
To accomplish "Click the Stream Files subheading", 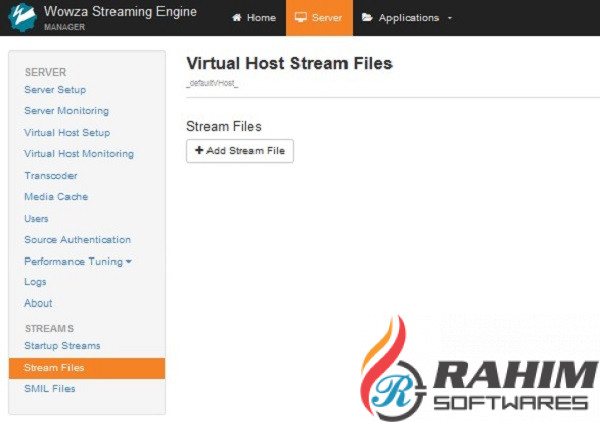I will point(224,127).
